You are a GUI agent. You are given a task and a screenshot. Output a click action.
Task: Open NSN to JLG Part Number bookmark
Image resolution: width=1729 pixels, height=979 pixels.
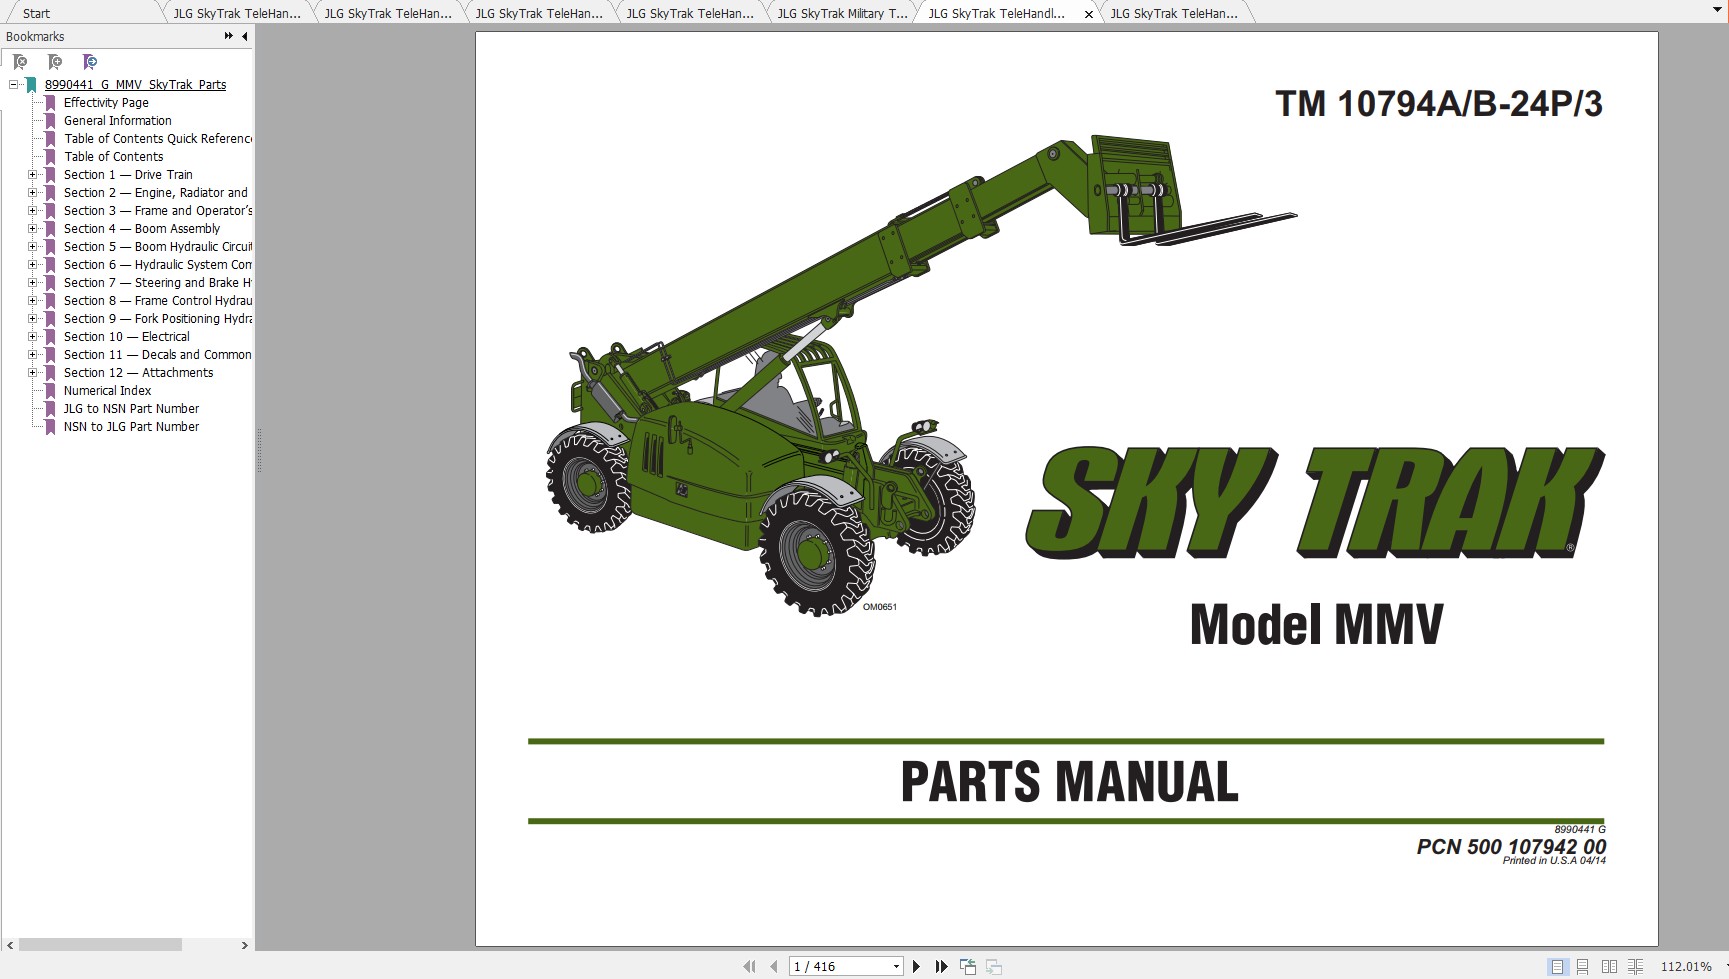pyautogui.click(x=131, y=426)
